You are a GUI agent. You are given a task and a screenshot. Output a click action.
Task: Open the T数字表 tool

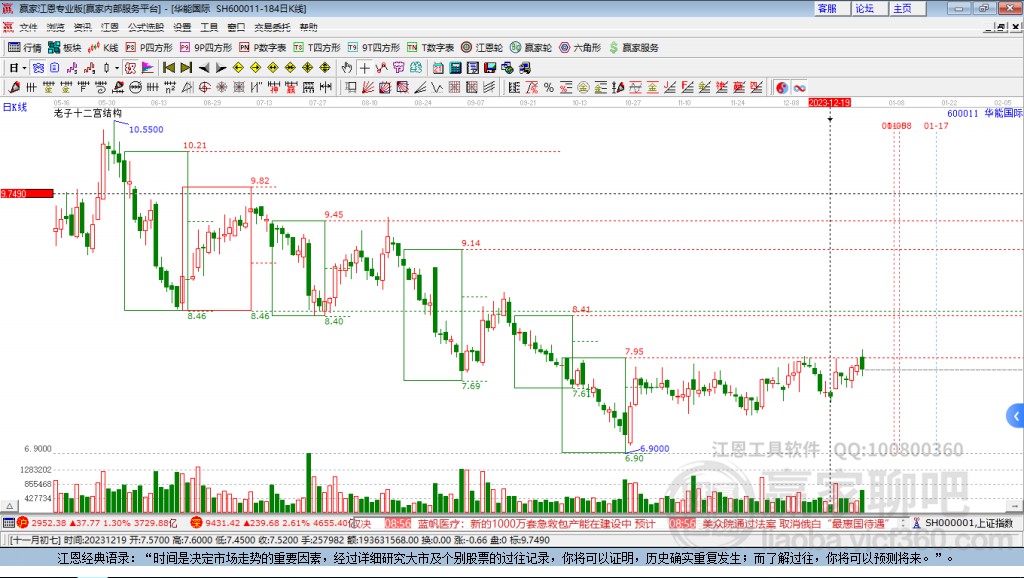(x=430, y=48)
